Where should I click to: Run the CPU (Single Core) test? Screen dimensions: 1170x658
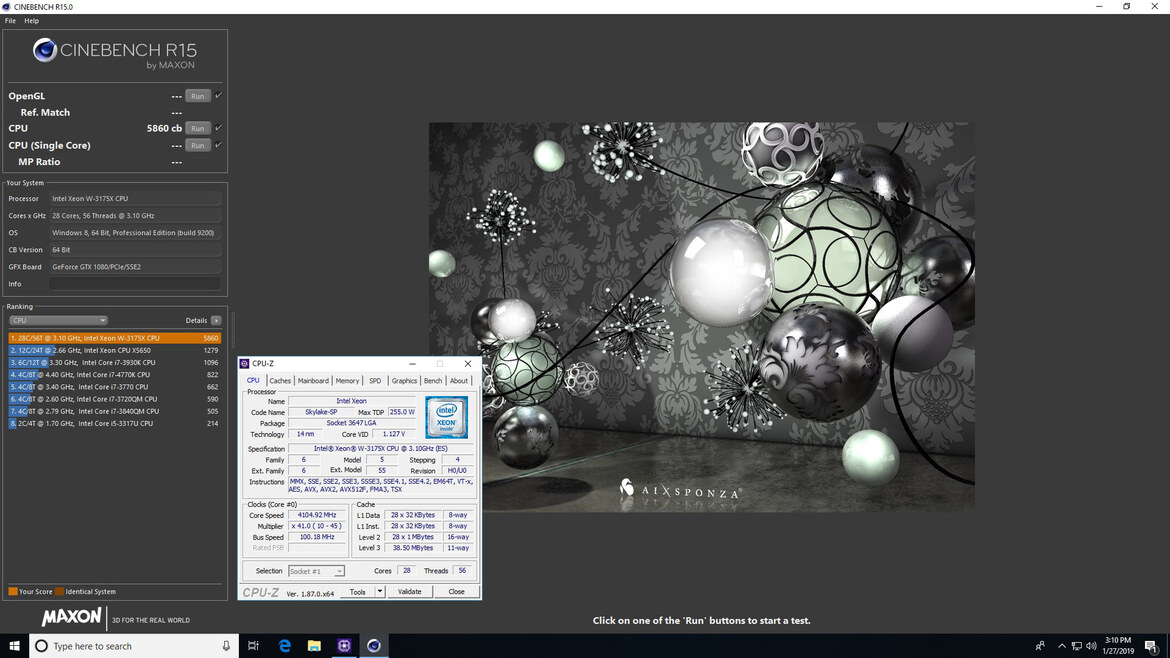(198, 145)
